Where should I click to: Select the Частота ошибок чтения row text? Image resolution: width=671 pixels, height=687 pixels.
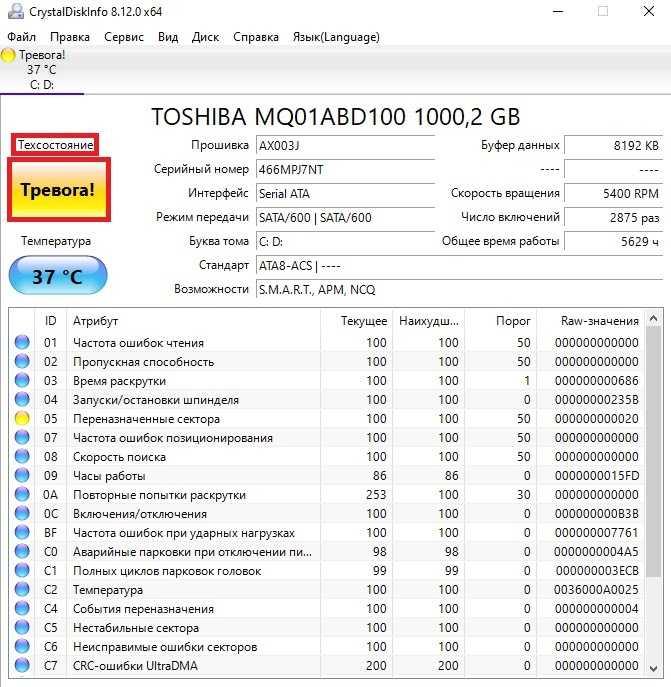point(138,343)
